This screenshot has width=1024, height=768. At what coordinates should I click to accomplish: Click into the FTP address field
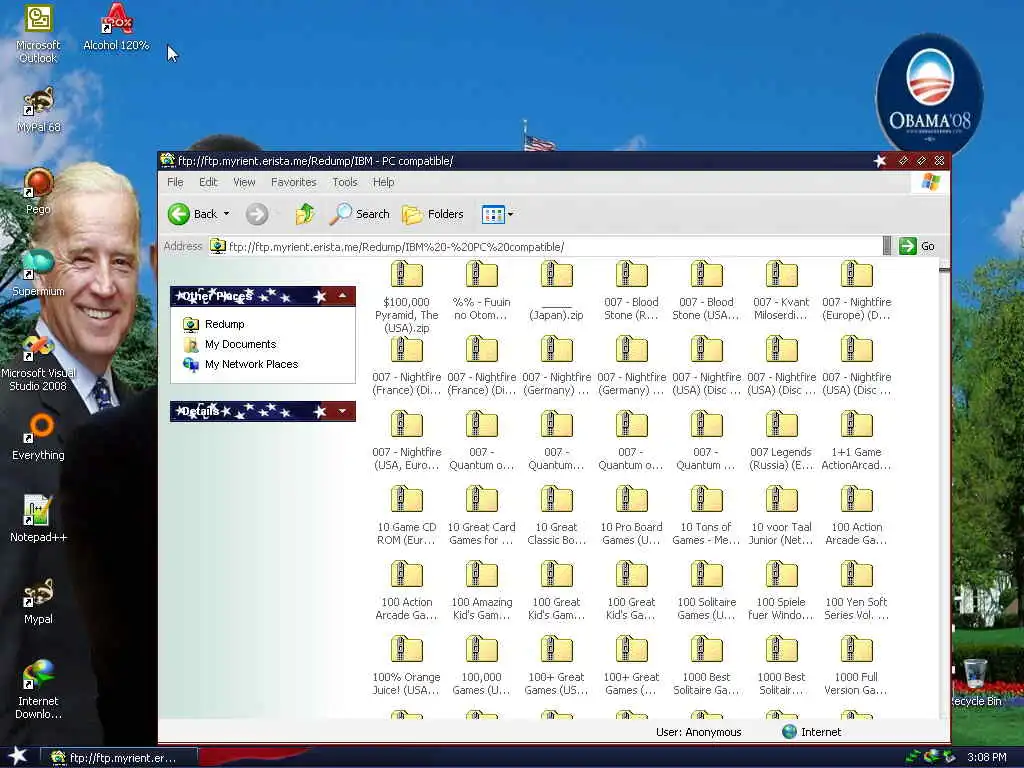click(545, 246)
